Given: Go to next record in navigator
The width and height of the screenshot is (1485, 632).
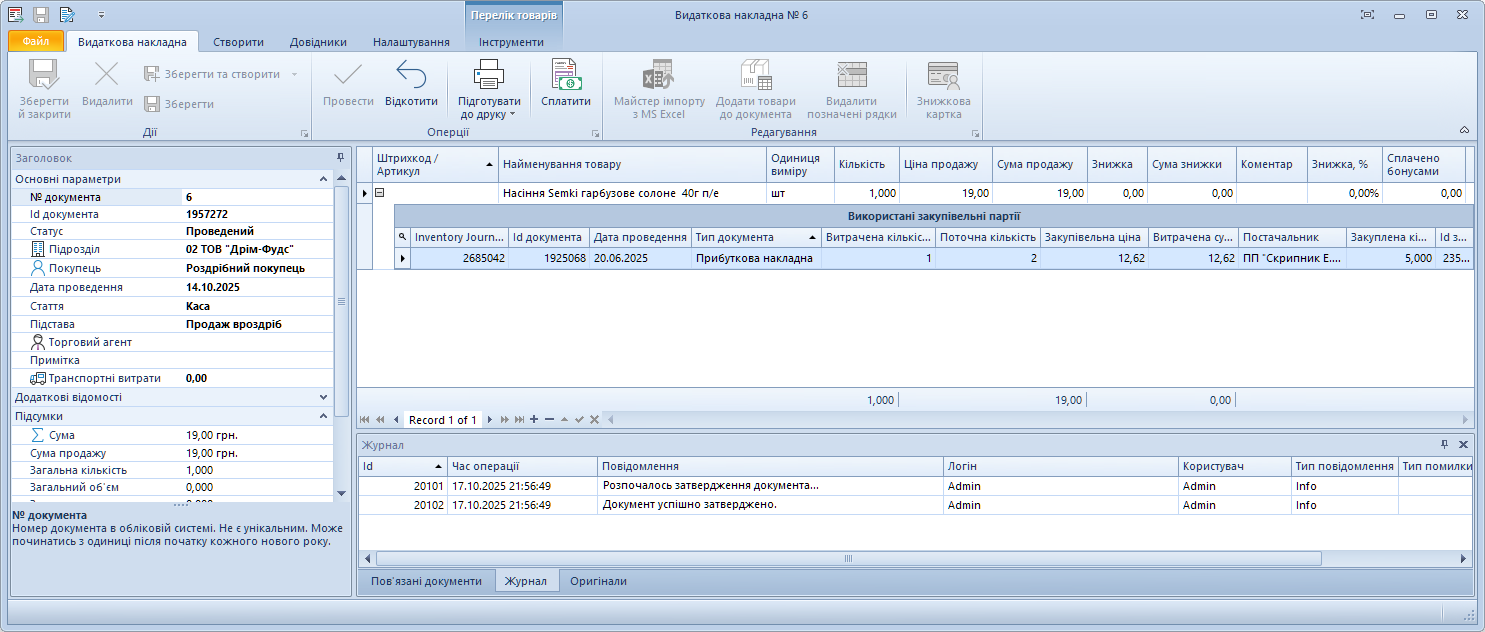Looking at the screenshot, I should pyautogui.click(x=490, y=420).
